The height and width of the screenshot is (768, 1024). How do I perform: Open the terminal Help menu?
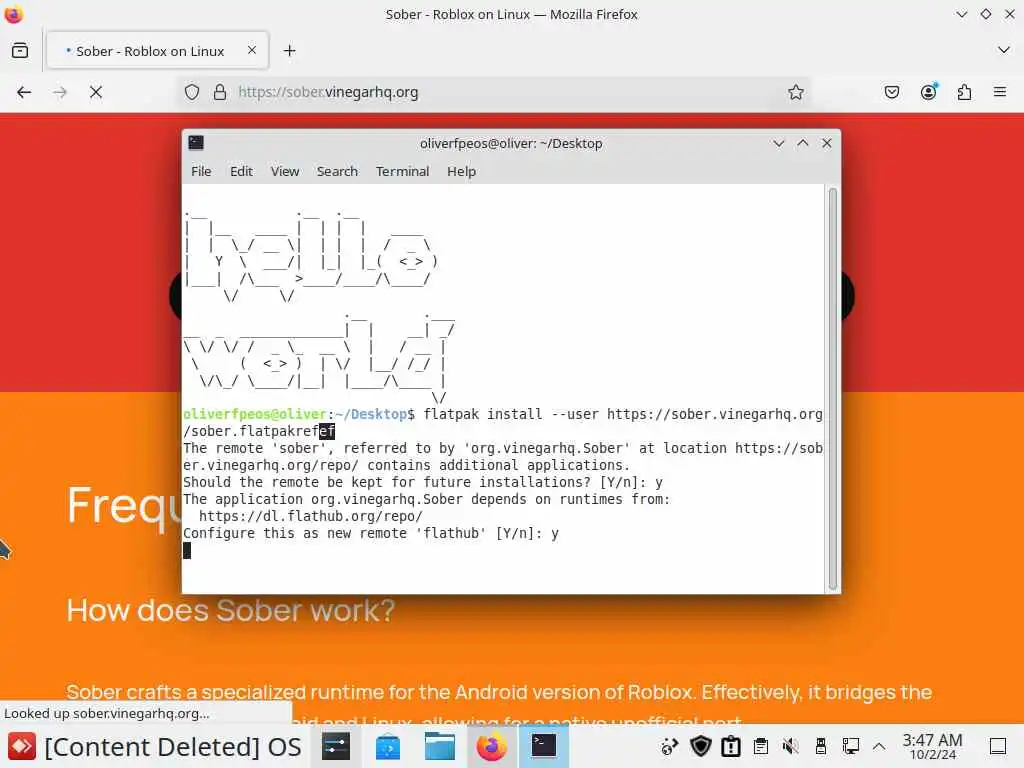point(461,171)
